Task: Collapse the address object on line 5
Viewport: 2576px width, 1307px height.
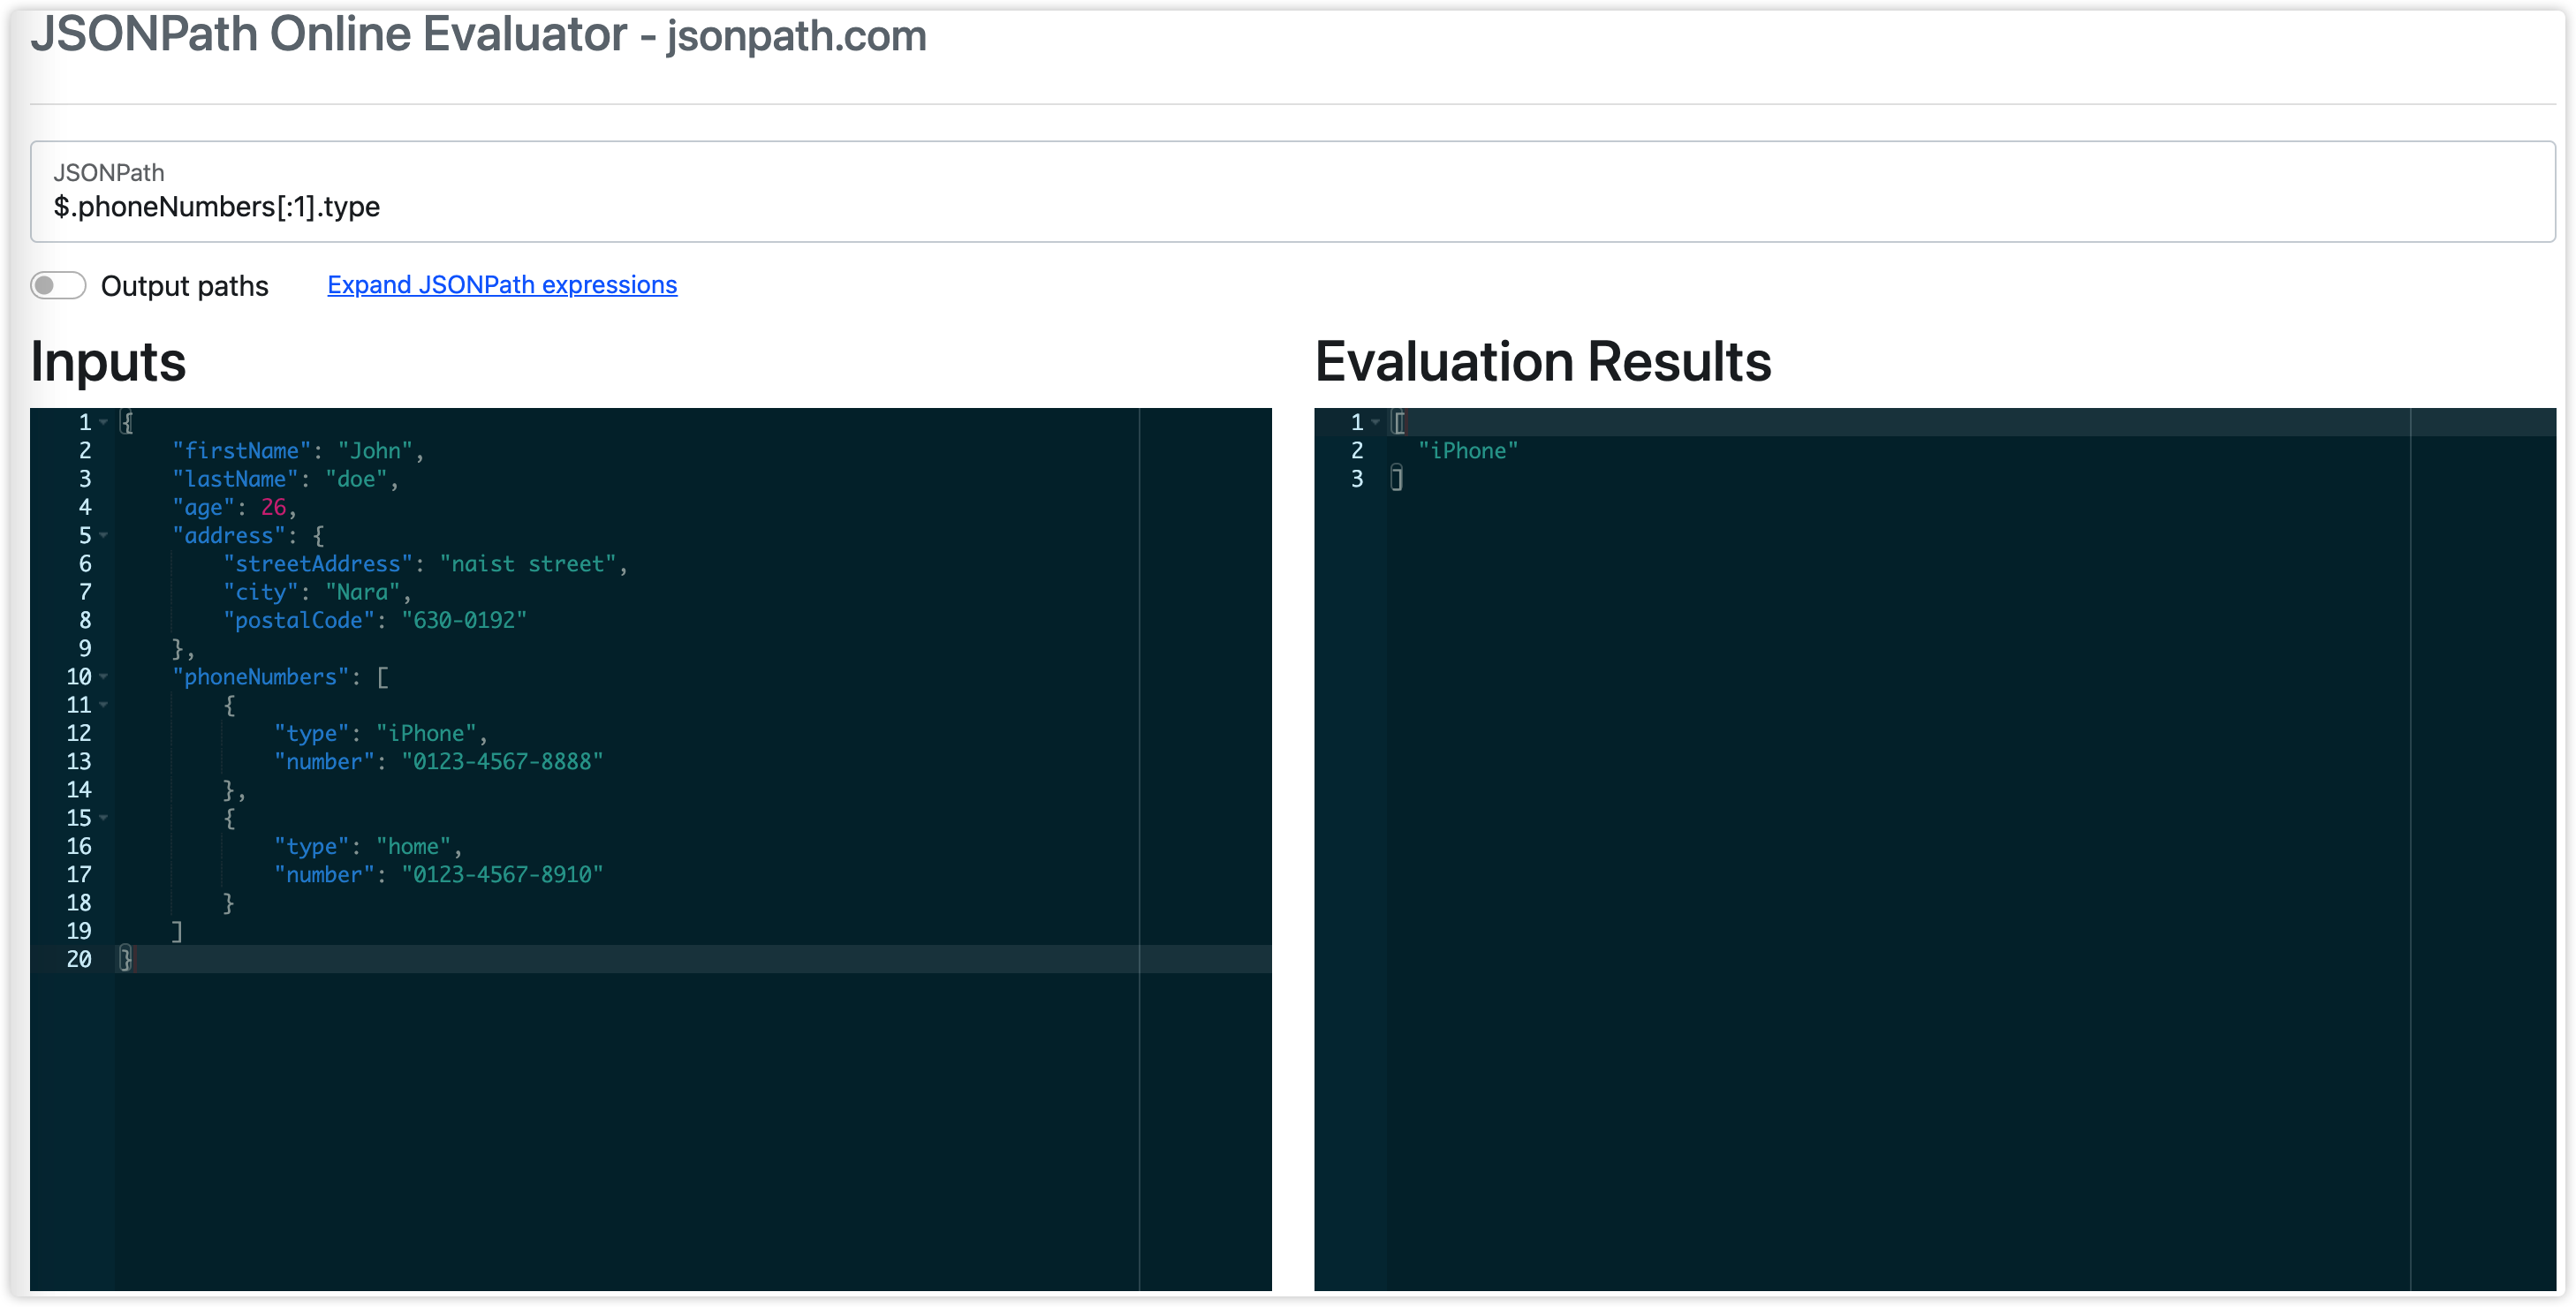Action: point(104,535)
